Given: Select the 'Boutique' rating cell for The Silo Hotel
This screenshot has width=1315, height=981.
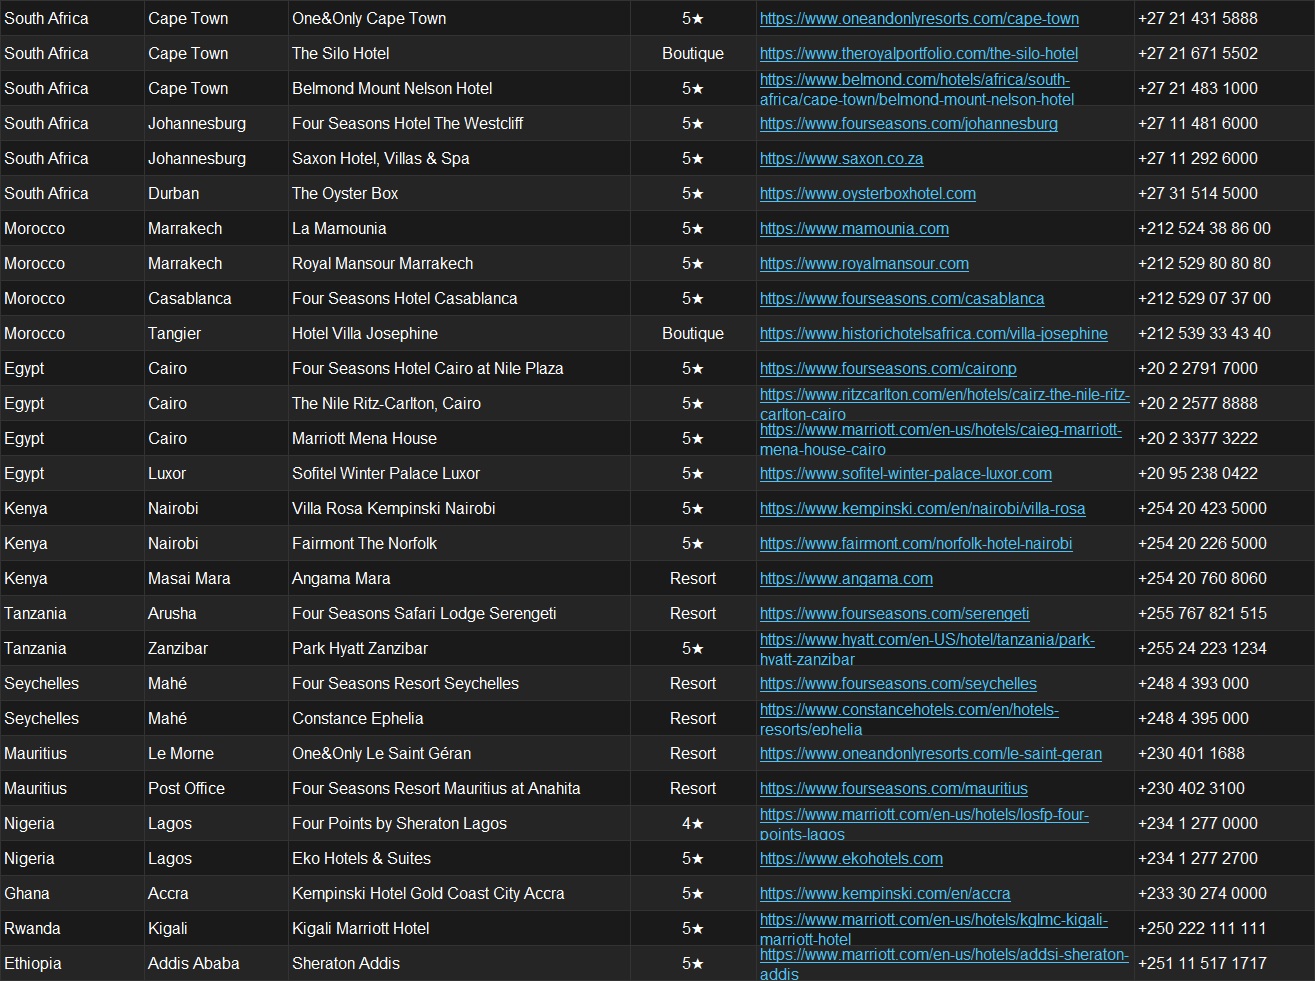Looking at the screenshot, I should (x=693, y=53).
